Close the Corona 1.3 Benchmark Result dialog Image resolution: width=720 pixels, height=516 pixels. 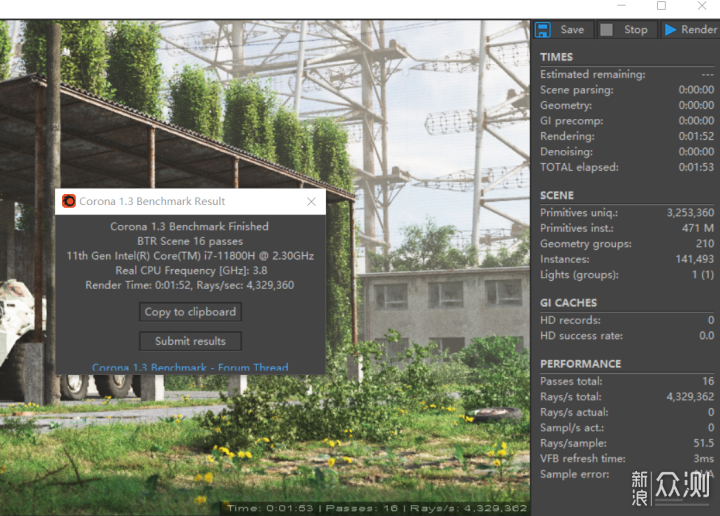tap(311, 202)
